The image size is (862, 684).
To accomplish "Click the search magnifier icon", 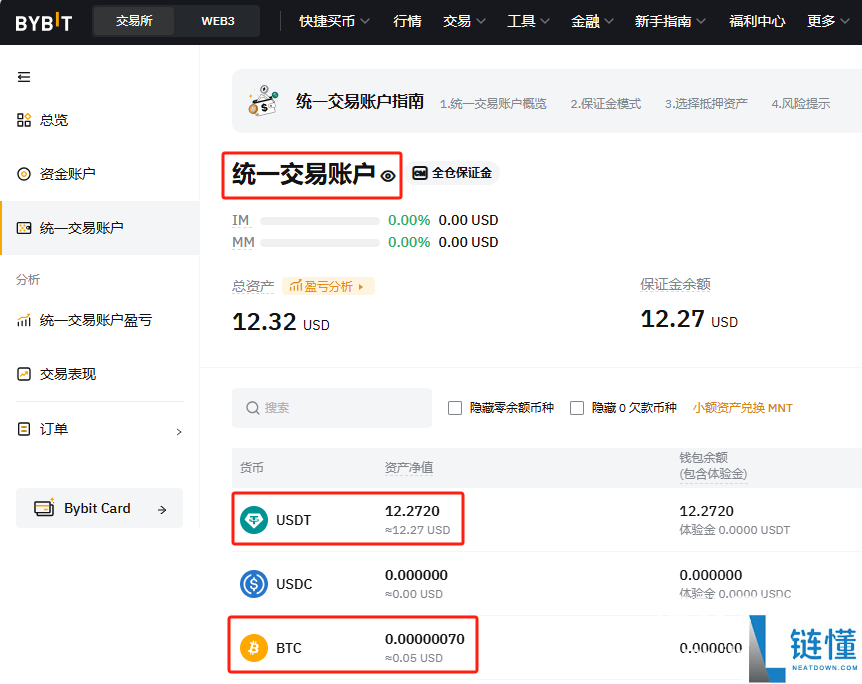I will [x=252, y=408].
